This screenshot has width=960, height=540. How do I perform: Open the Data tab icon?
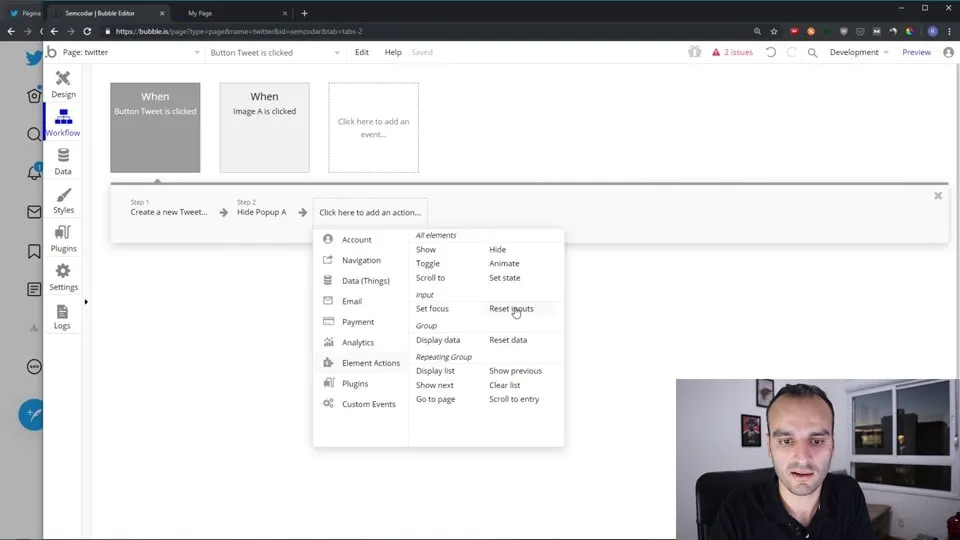[x=63, y=161]
